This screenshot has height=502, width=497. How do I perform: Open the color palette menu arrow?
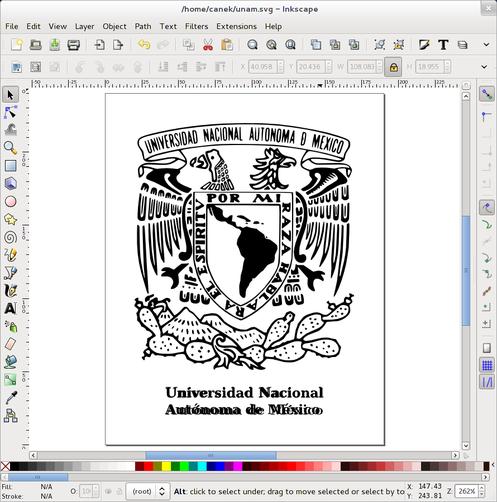pos(494,464)
